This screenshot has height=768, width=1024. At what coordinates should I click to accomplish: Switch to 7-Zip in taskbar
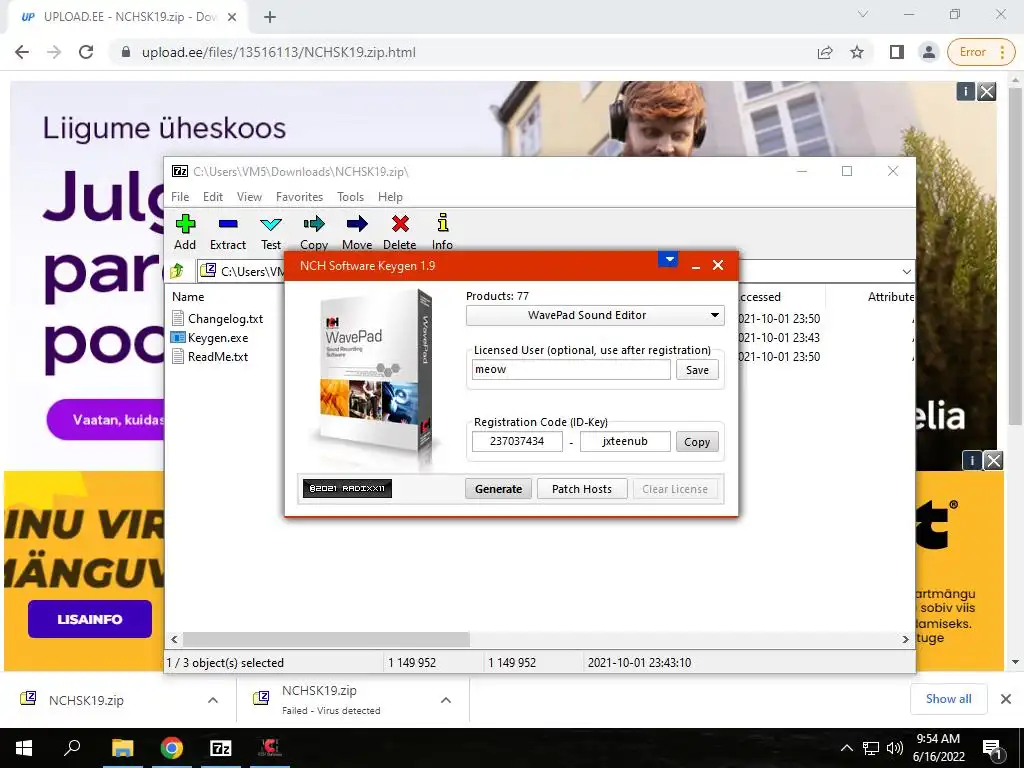221,748
